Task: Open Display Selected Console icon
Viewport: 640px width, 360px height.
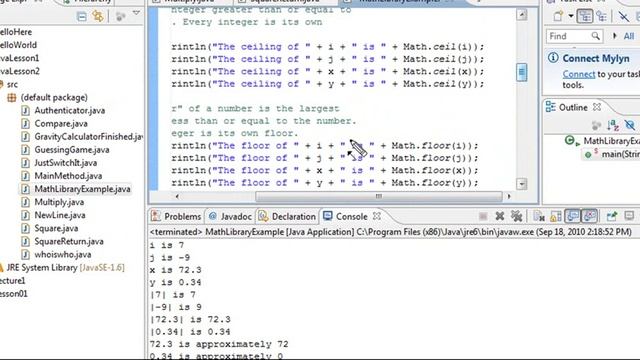Action: 629,216
